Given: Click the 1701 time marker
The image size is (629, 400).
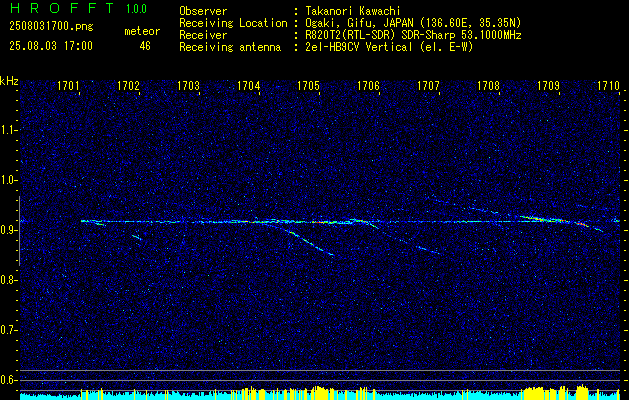Looking at the screenshot, I should (x=68, y=86).
